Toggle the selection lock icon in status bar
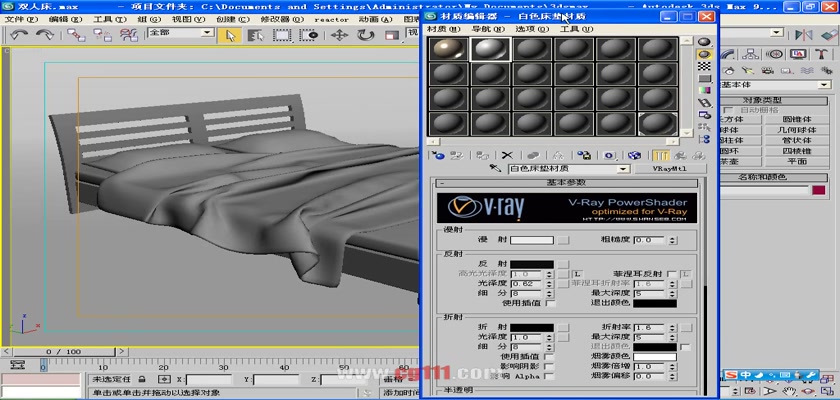 (x=141, y=379)
